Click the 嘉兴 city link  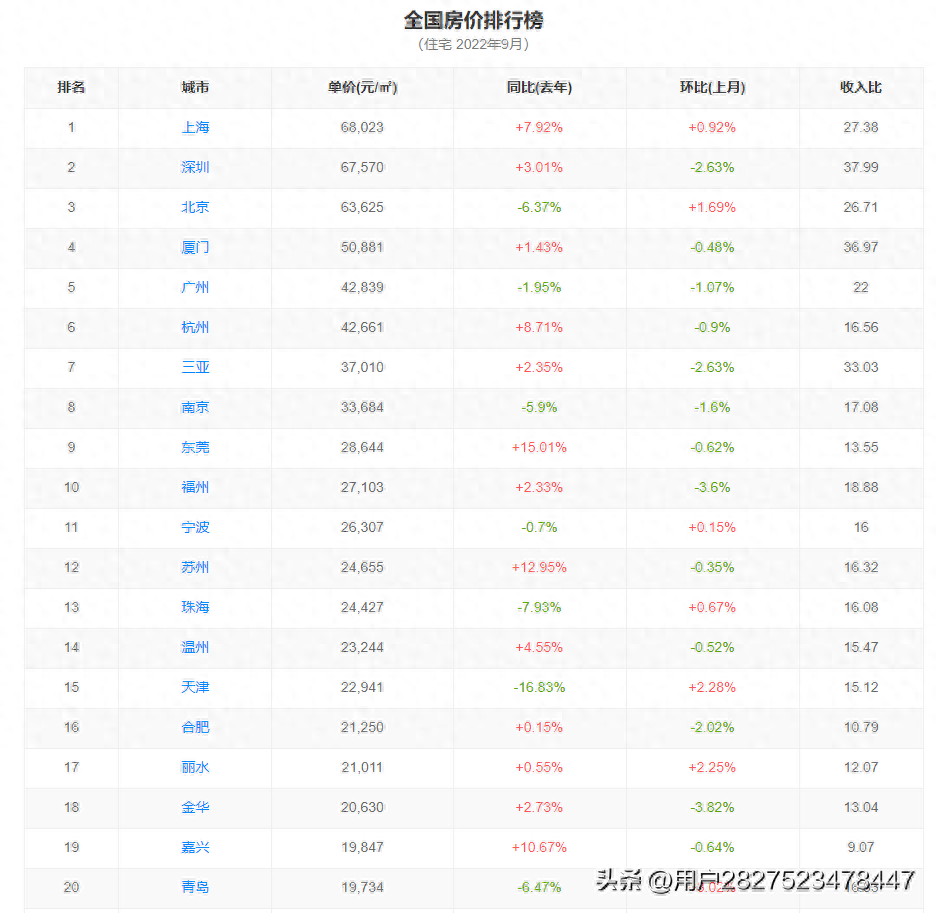195,847
